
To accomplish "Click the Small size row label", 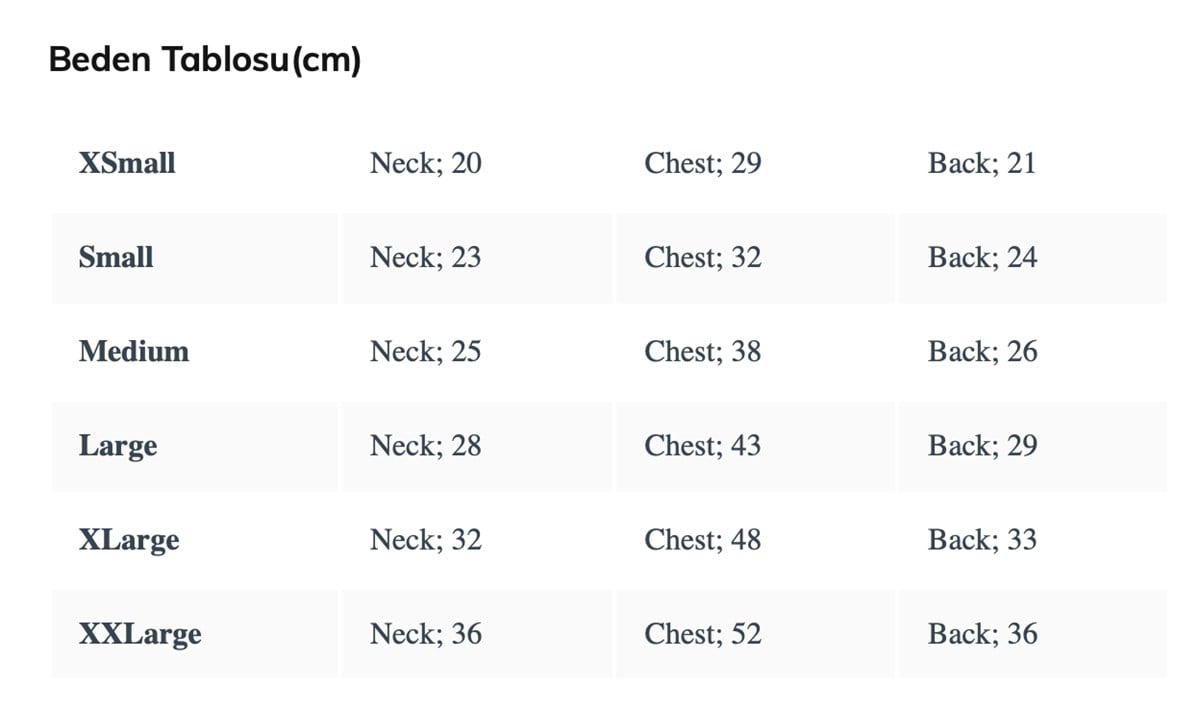I will coord(116,257).
